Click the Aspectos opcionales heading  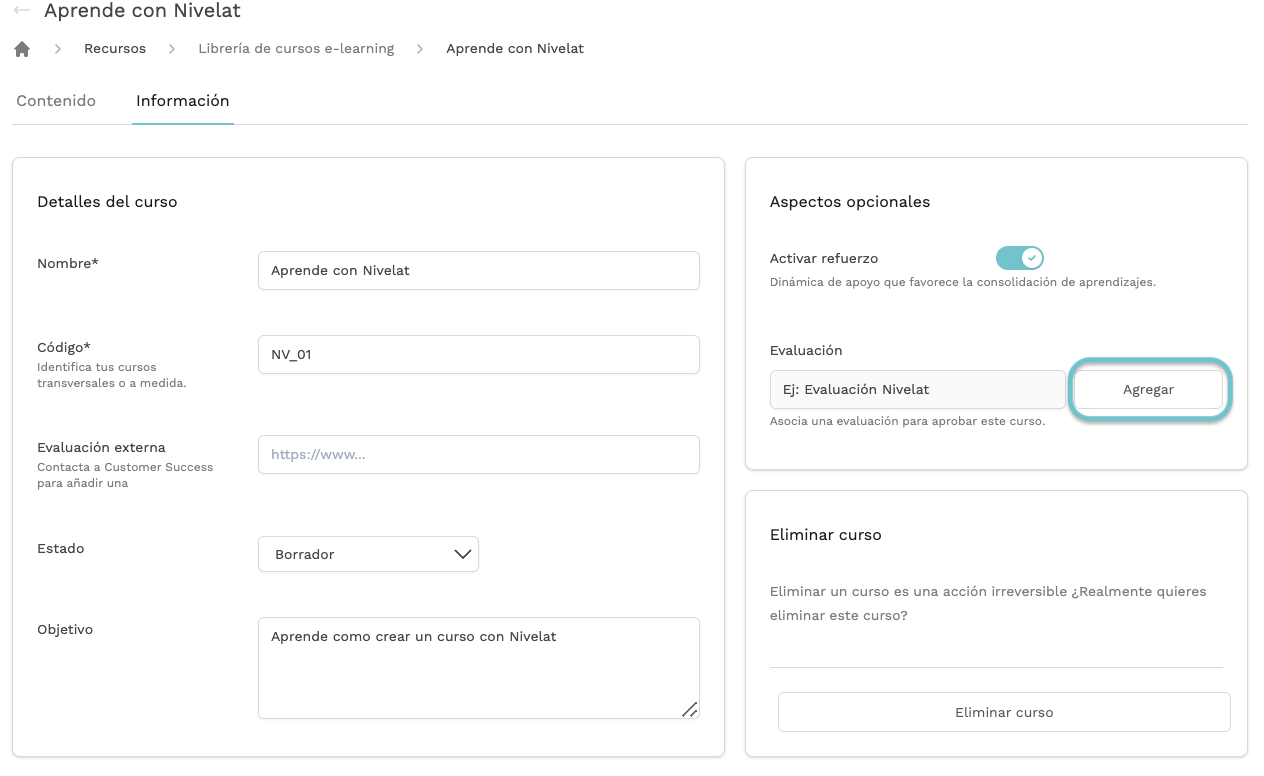[850, 202]
